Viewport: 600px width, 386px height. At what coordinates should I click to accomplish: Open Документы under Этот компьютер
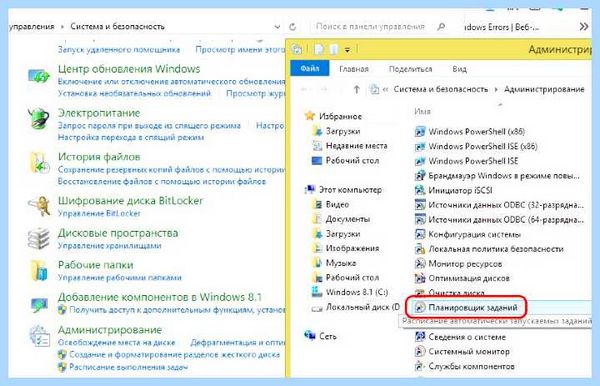click(x=348, y=219)
